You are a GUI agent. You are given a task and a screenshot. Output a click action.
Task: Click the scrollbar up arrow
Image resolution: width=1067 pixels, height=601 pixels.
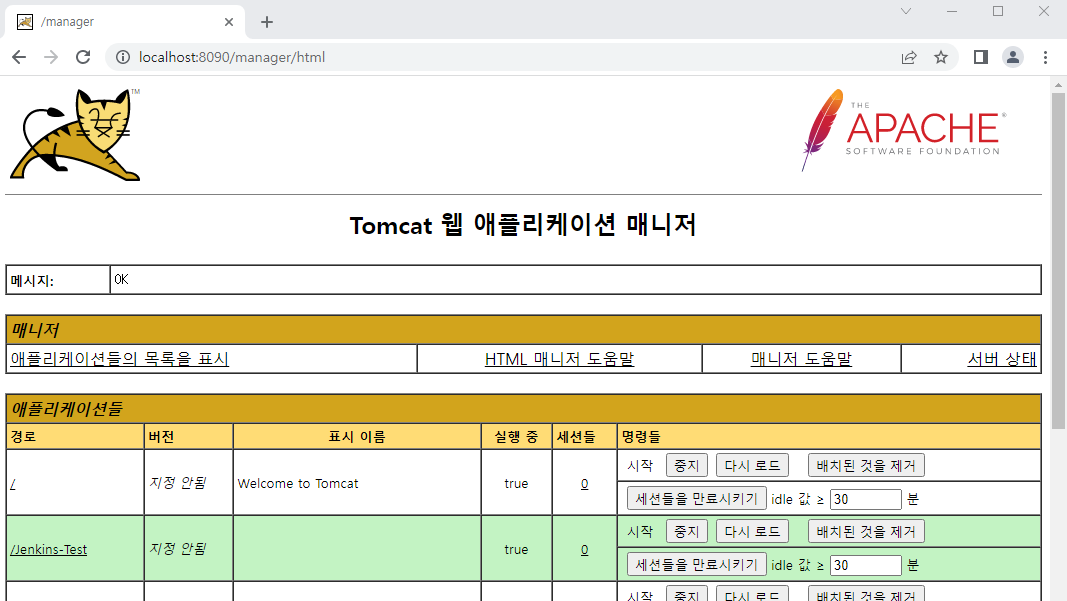point(1058,85)
